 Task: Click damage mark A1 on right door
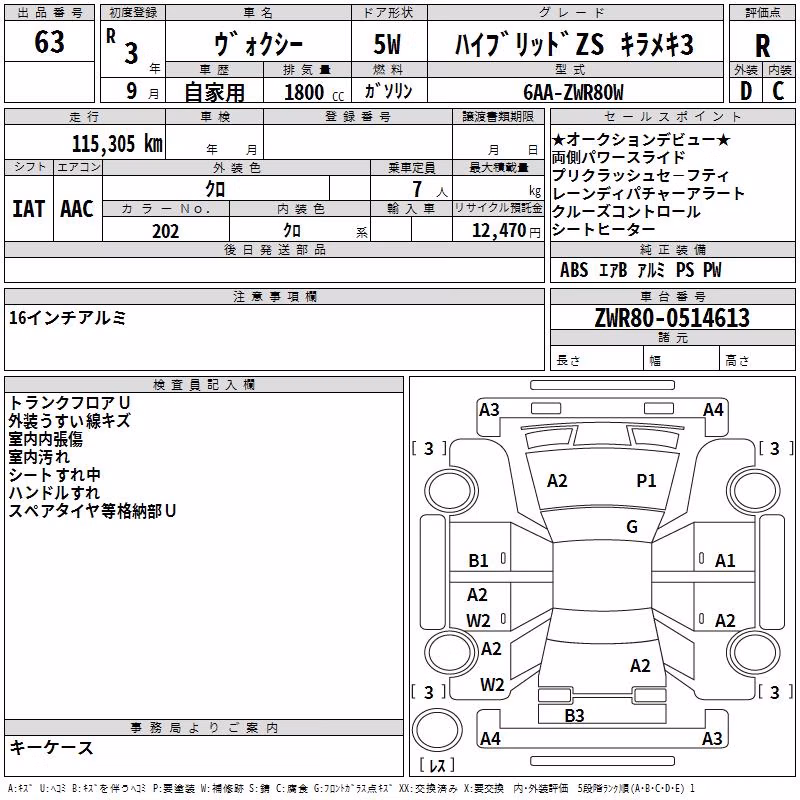coord(725,561)
